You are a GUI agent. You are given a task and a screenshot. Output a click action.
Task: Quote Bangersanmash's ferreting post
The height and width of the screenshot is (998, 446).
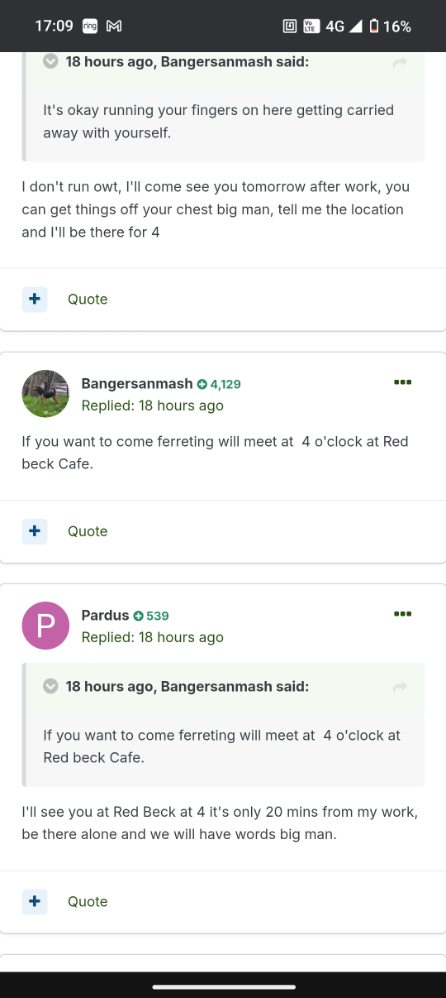(x=88, y=531)
